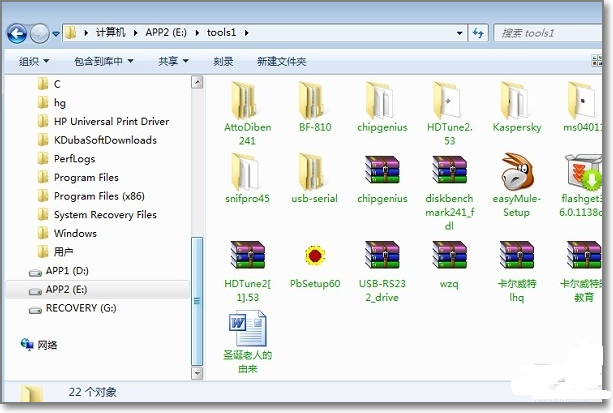Screen dimensions: 613x413
Task: Select Program Files in navigation tree
Action: point(78,177)
